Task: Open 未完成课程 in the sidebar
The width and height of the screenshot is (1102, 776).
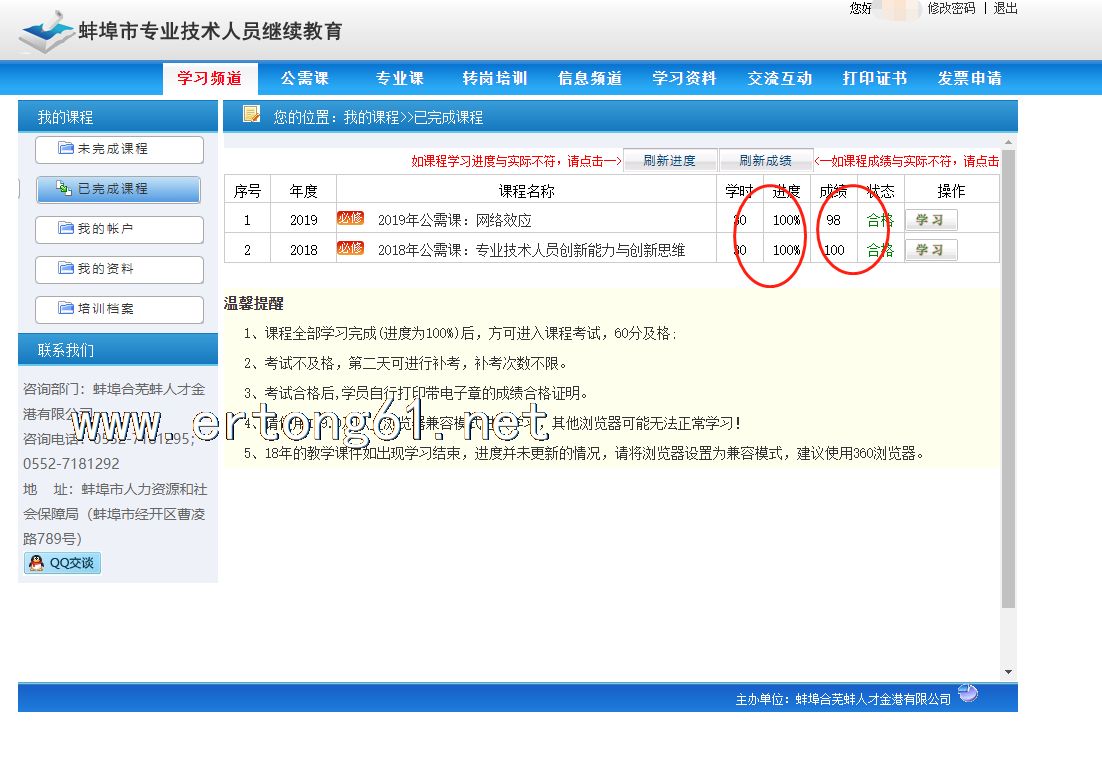Action: tap(119, 149)
